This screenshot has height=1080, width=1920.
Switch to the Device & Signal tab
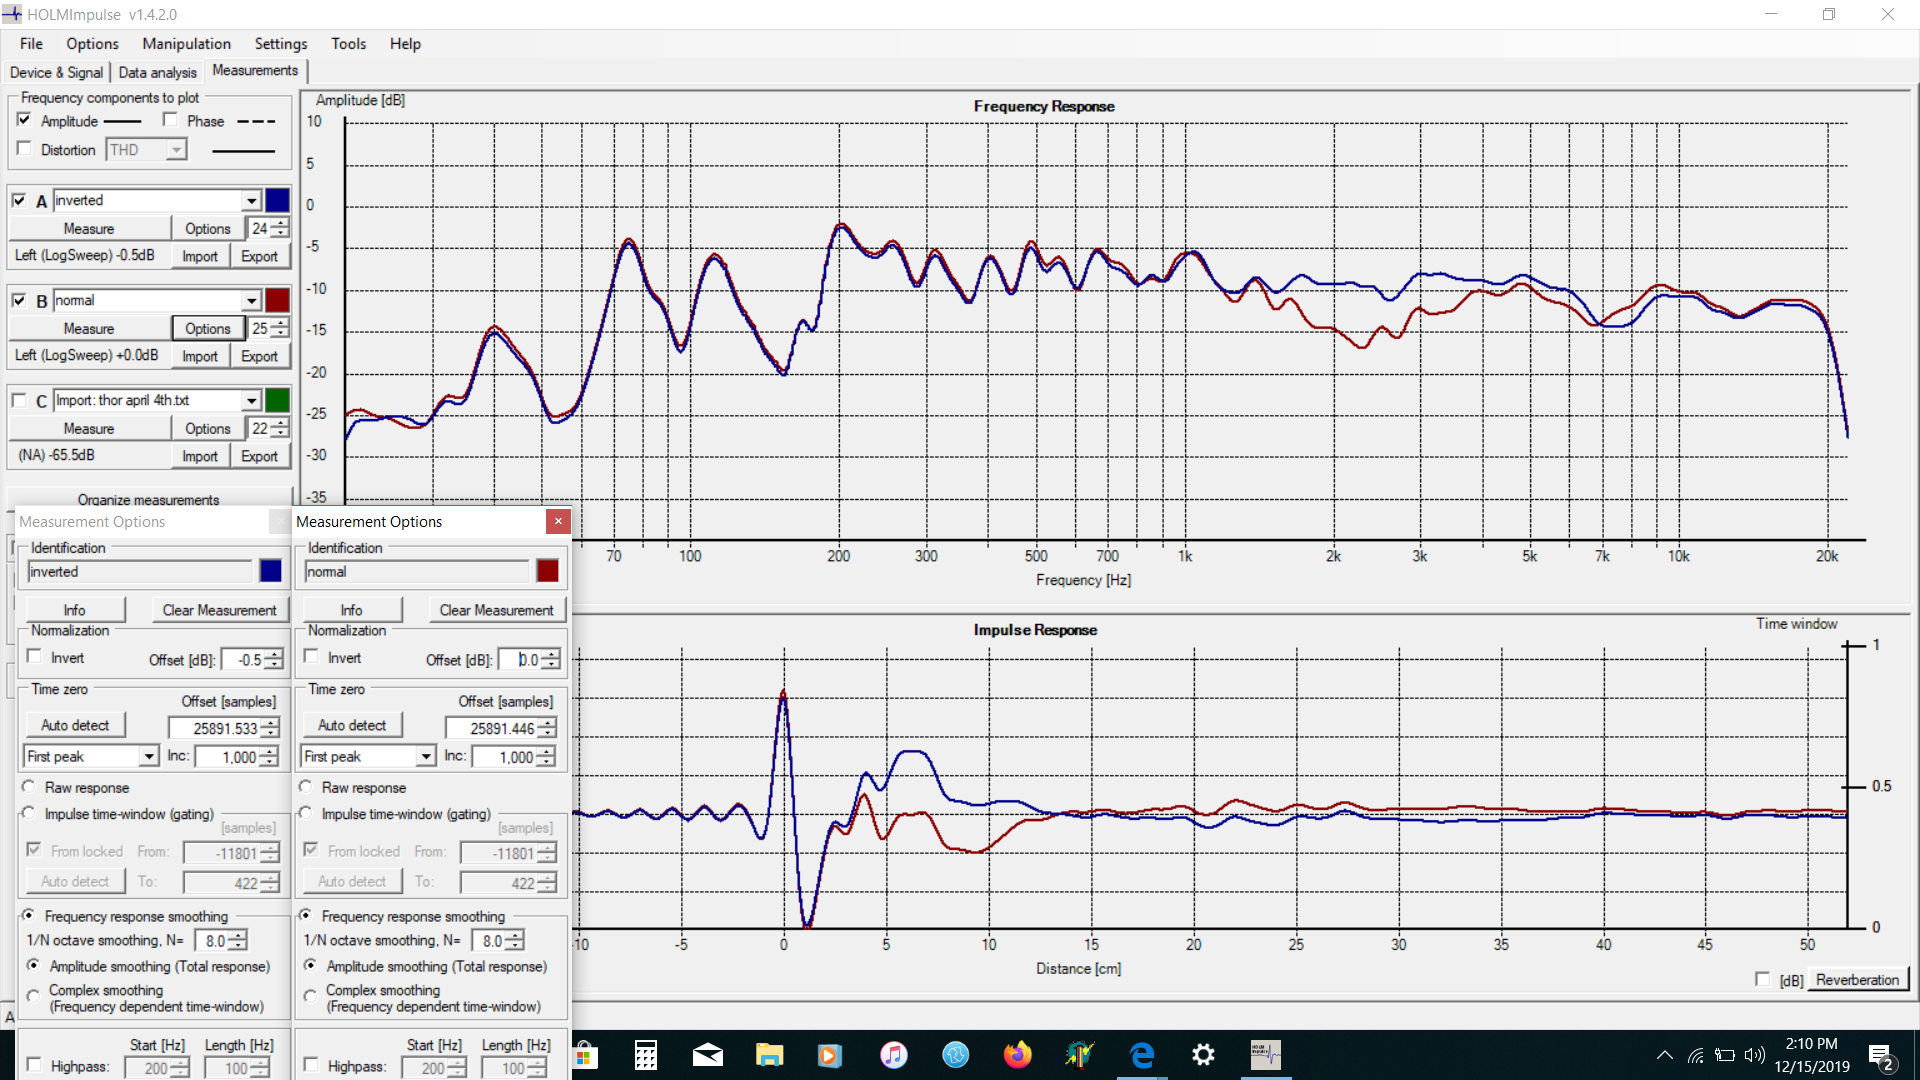pos(56,72)
